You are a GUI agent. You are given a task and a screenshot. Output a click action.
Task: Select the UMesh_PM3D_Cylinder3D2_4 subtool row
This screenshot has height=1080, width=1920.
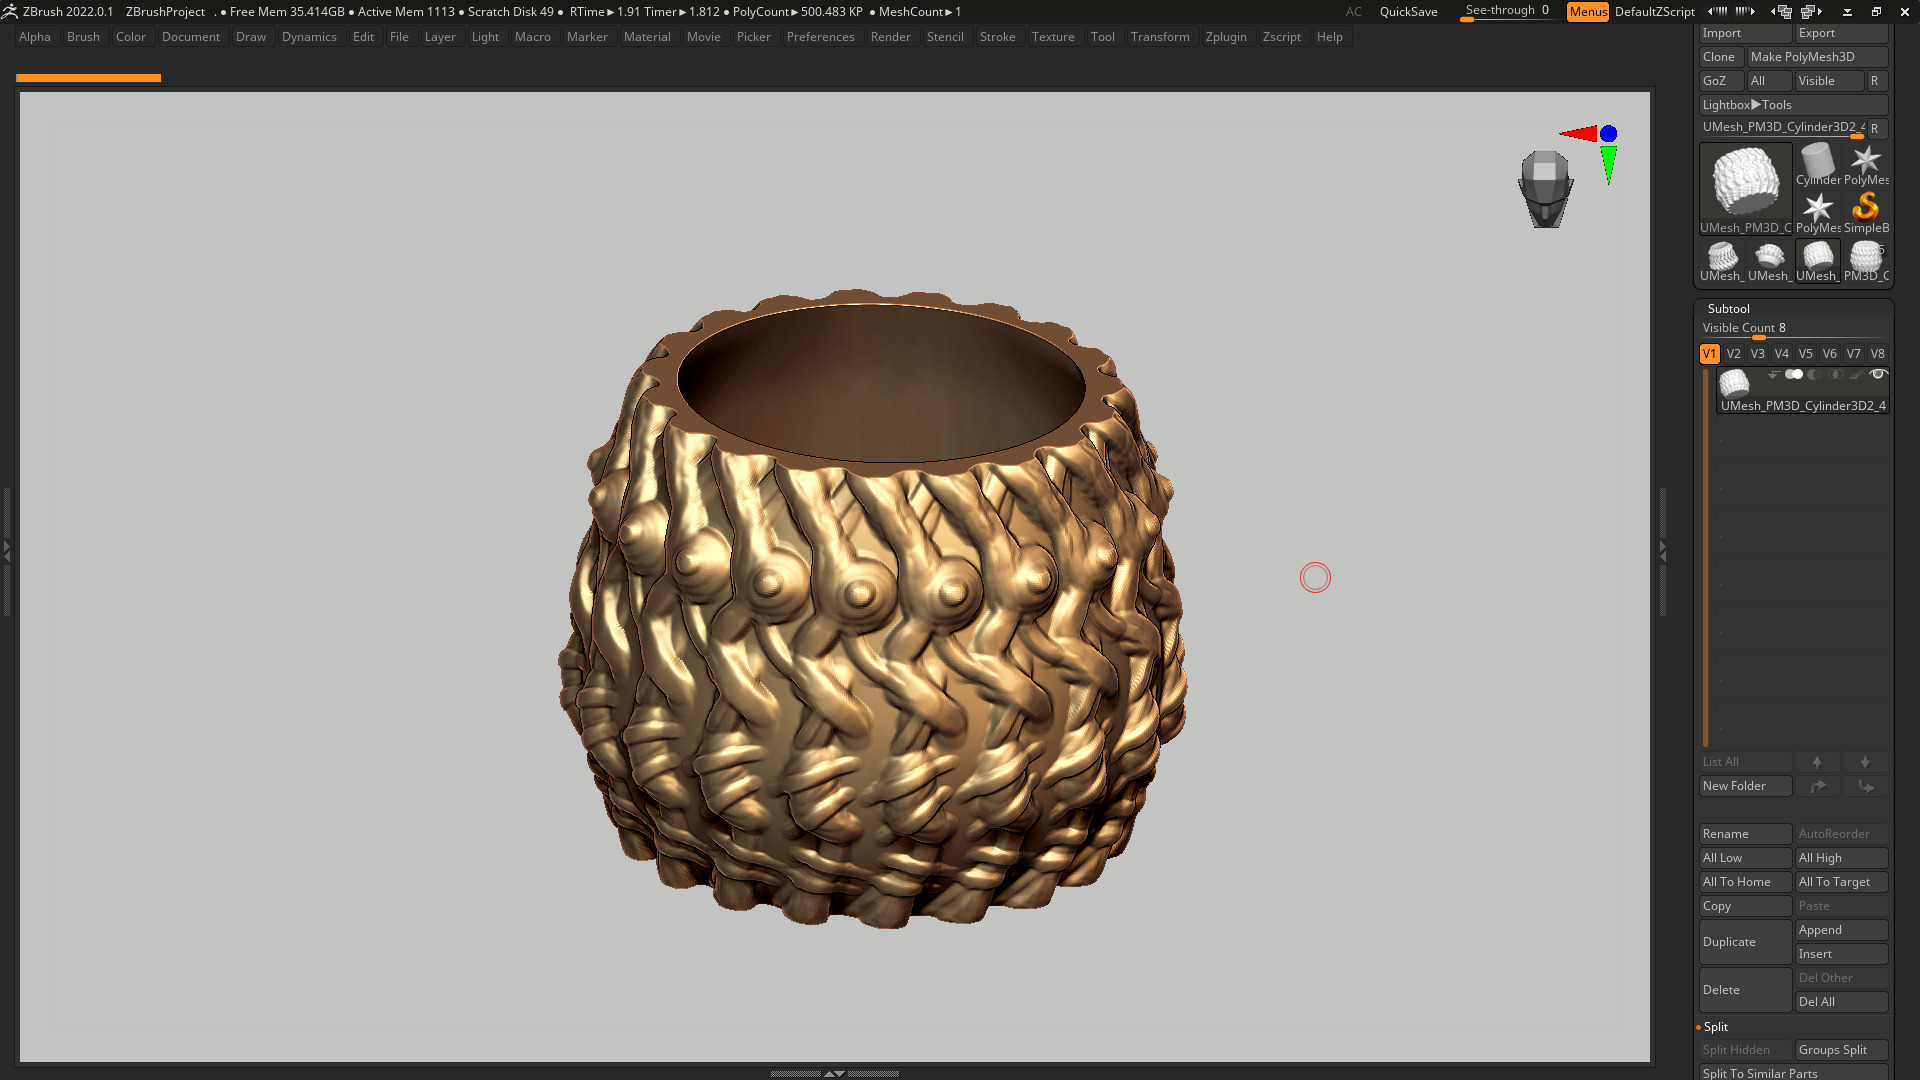[1803, 390]
